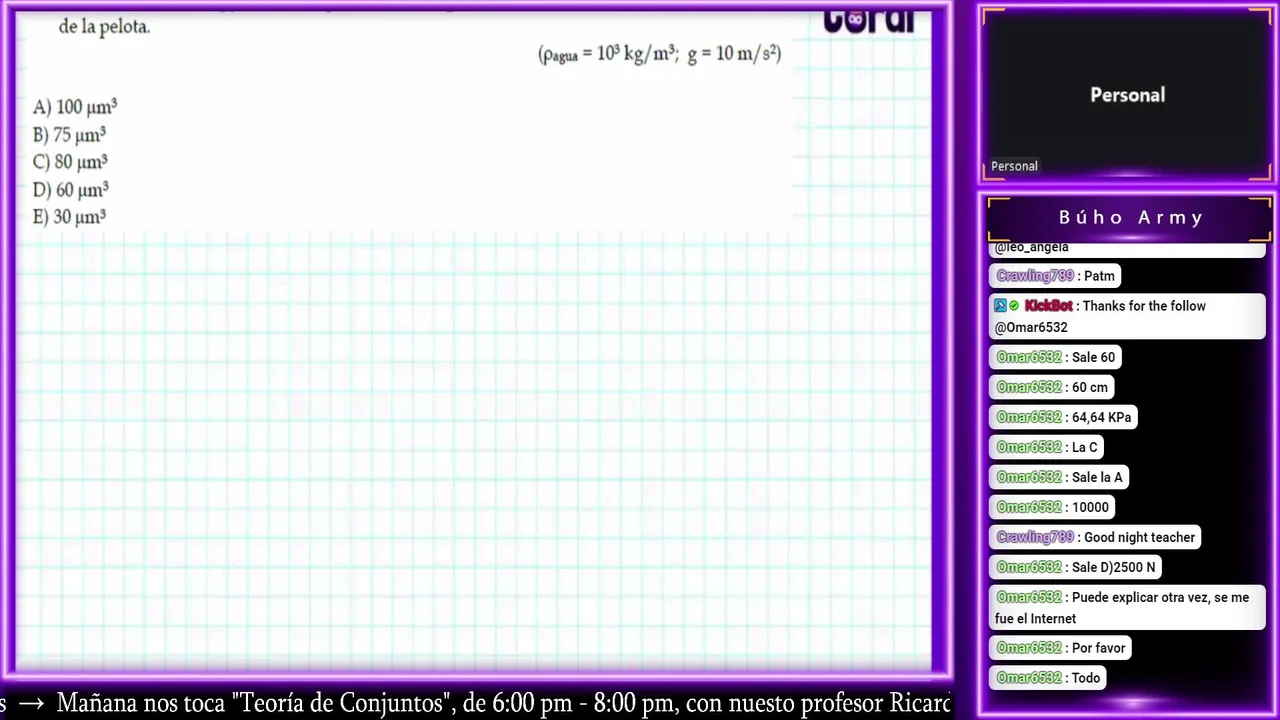The image size is (1280, 720).
Task: Open Crawling789 username on "Good night teacher"
Action: (1035, 537)
